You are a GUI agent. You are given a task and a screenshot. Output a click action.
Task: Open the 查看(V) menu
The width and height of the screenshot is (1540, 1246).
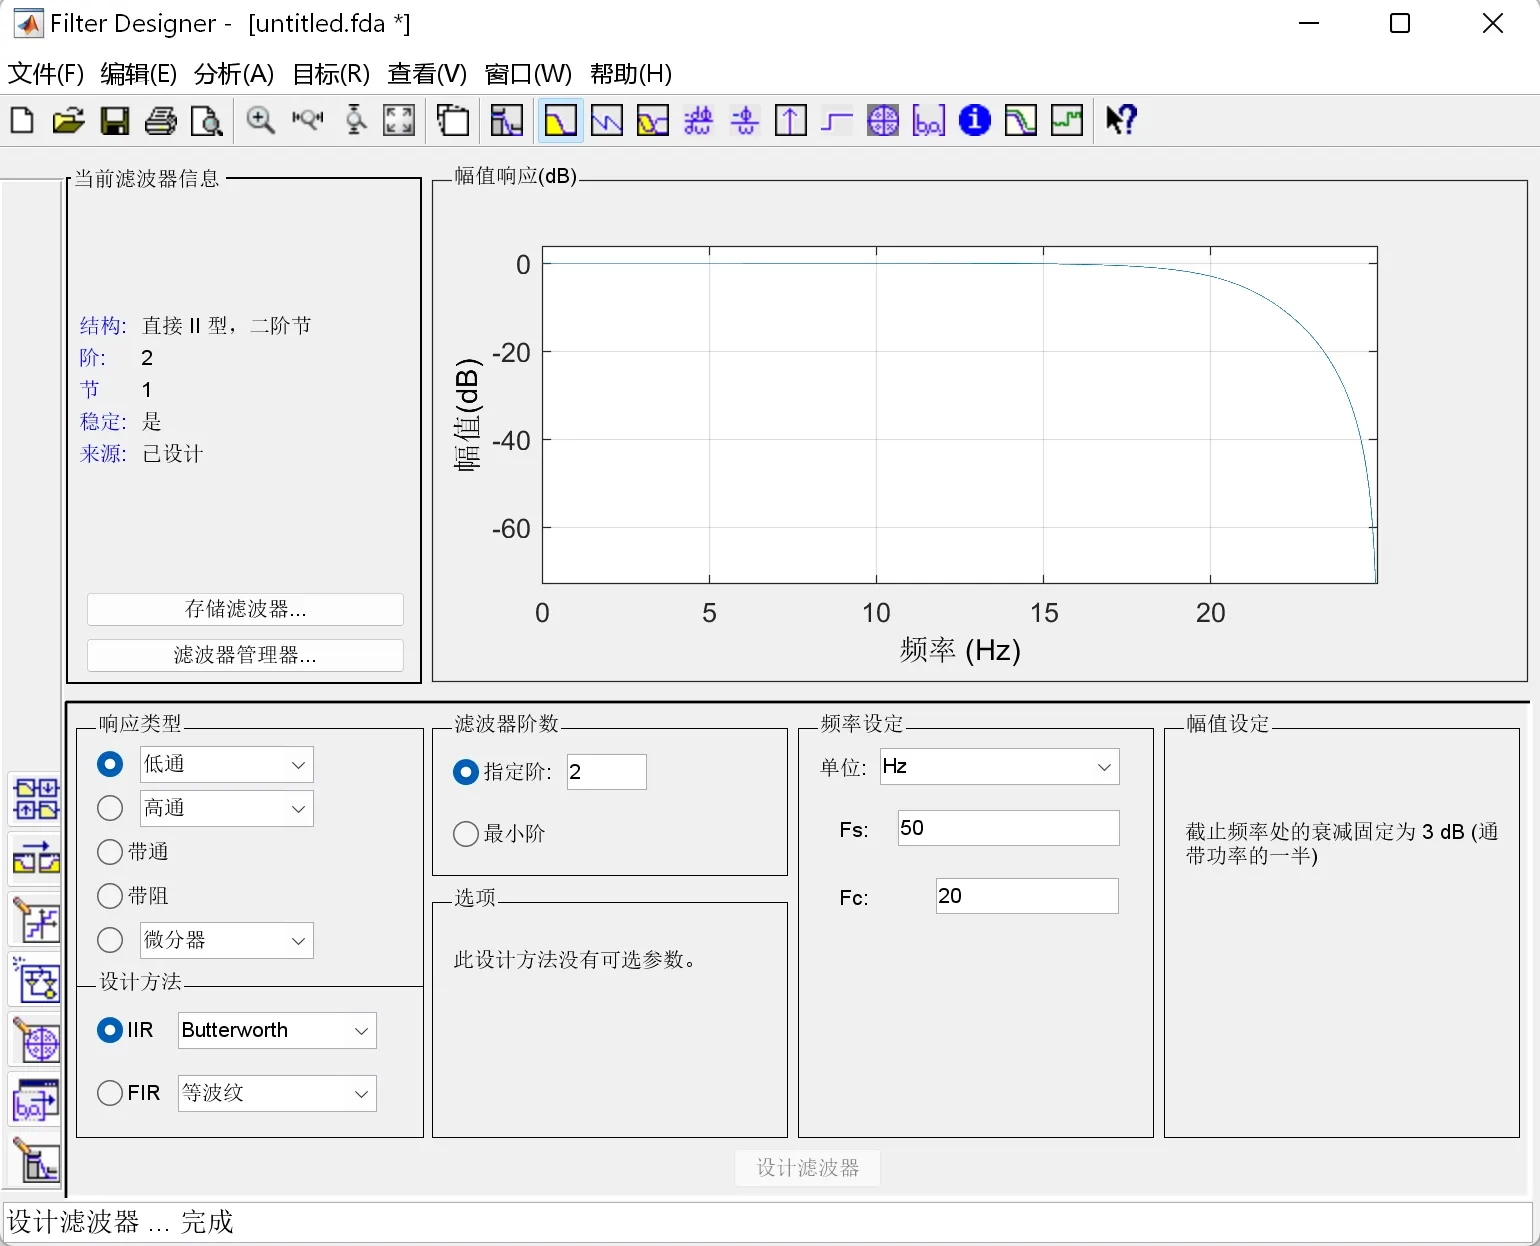427,74
